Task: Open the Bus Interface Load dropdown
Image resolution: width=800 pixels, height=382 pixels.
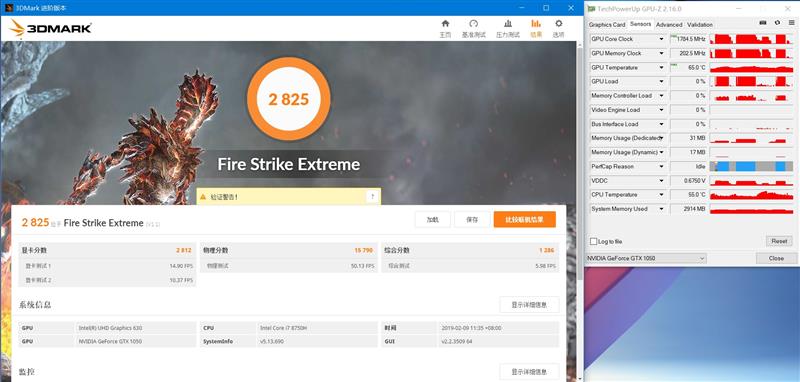Action: pyautogui.click(x=662, y=124)
